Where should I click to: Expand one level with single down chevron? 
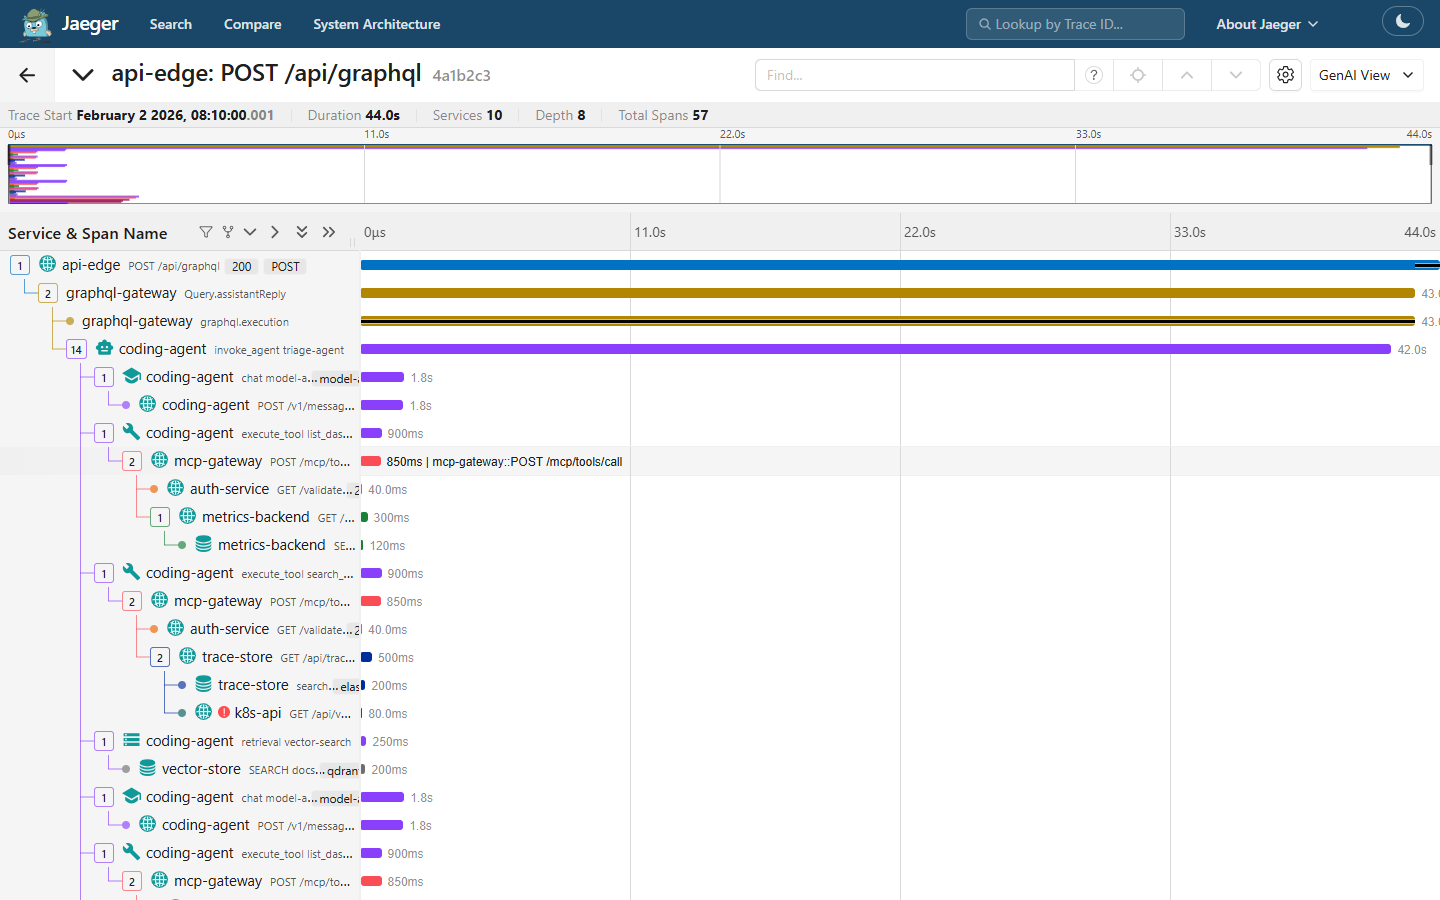(x=250, y=232)
